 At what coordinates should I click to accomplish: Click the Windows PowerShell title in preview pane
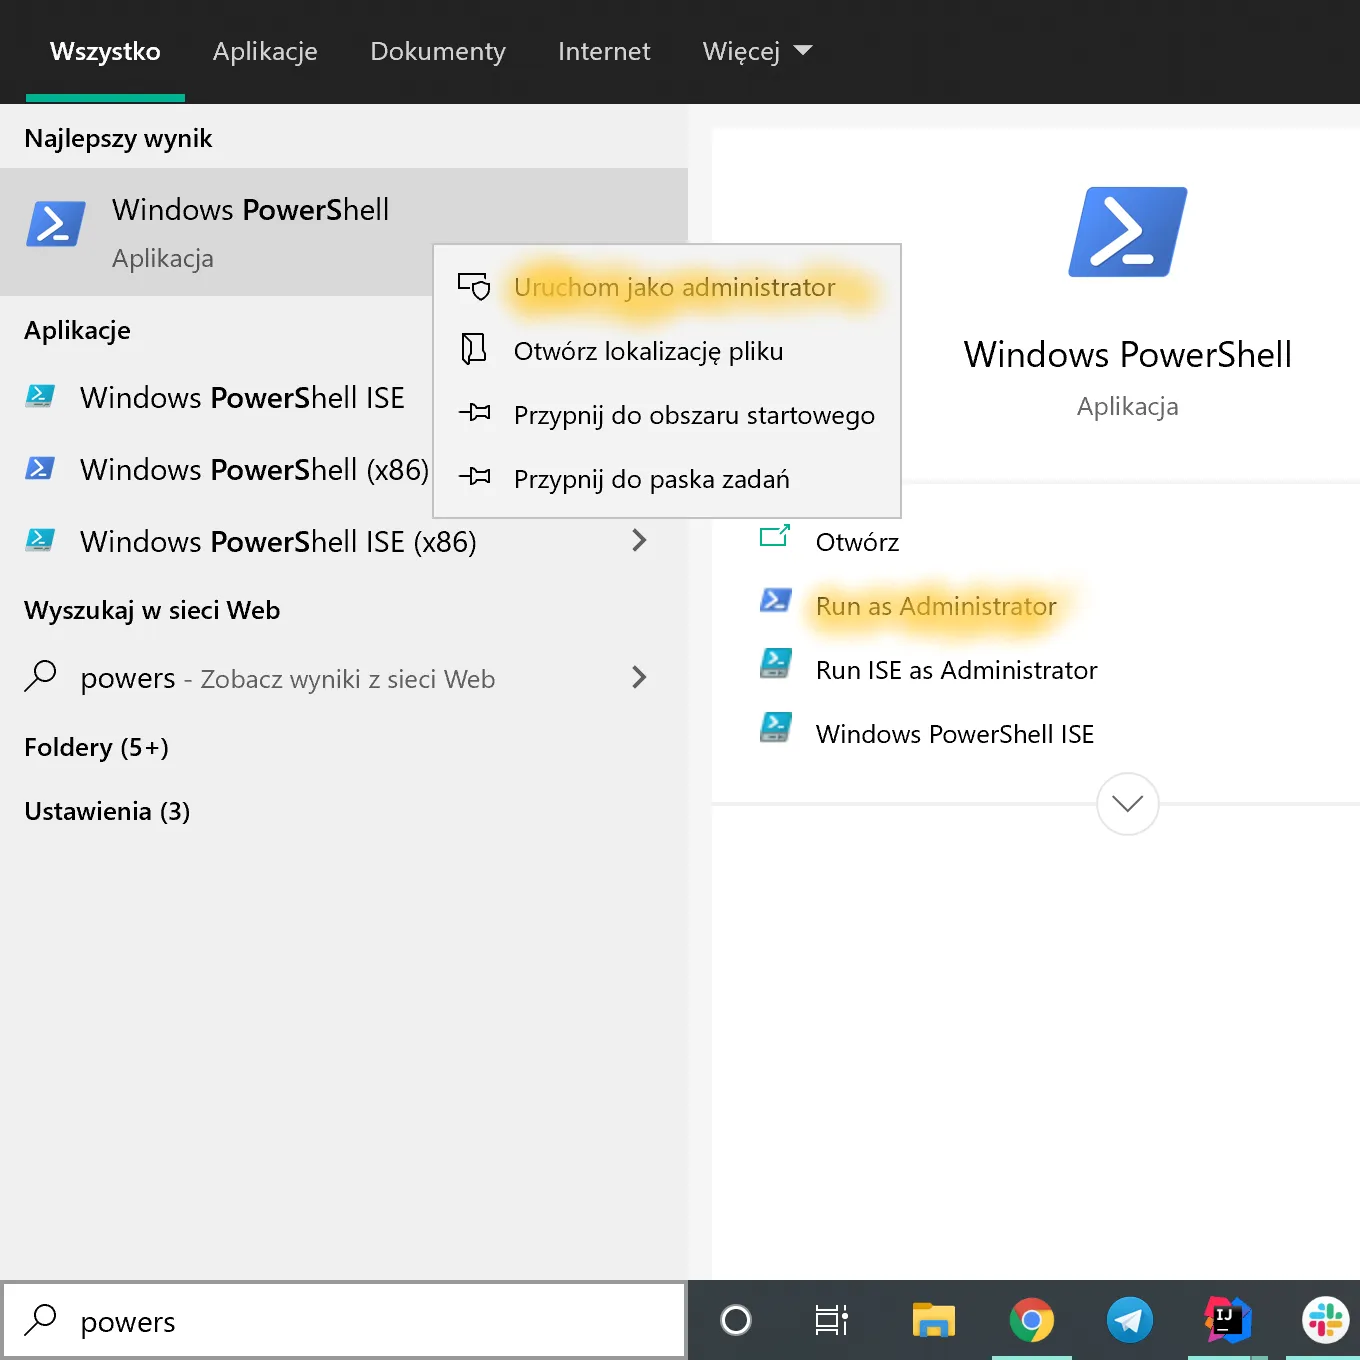pyautogui.click(x=1128, y=354)
